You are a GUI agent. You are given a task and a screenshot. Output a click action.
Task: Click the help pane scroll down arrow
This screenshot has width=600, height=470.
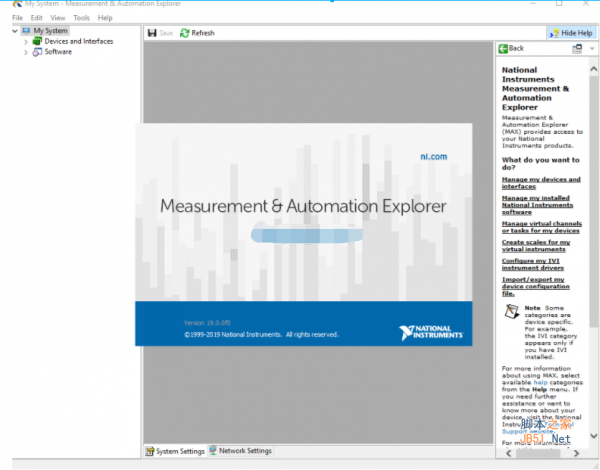[x=593, y=436]
